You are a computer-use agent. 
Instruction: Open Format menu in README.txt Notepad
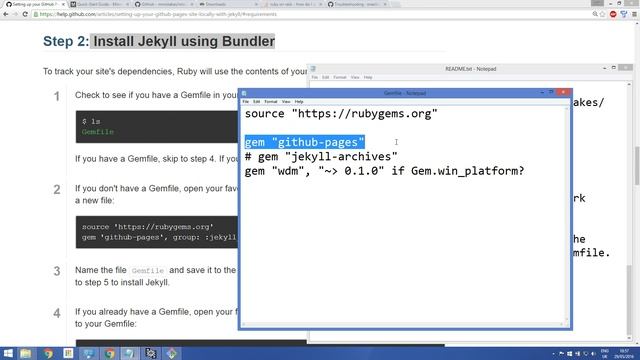coord(340,77)
